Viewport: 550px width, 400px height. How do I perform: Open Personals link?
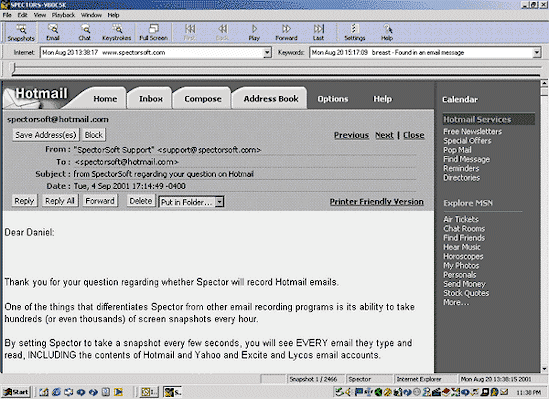(460, 275)
